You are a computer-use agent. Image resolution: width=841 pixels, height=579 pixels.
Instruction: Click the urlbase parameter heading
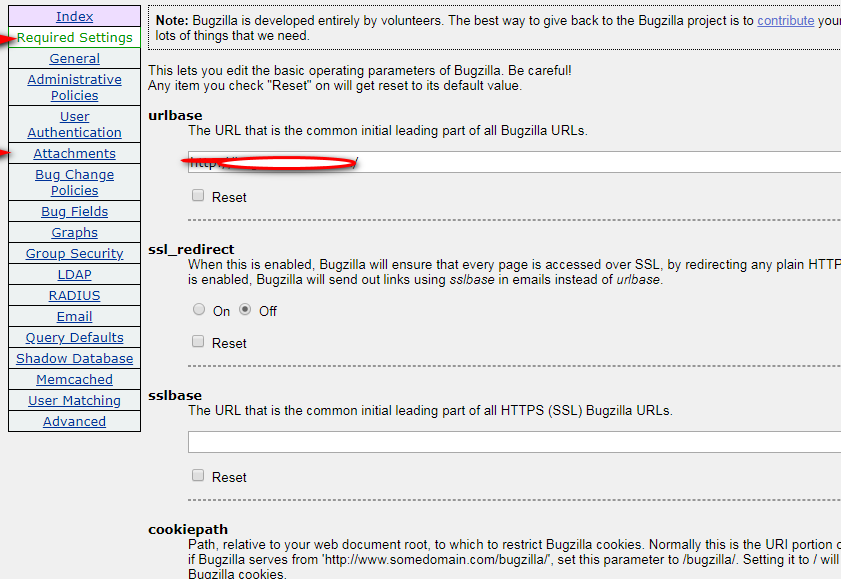click(175, 115)
